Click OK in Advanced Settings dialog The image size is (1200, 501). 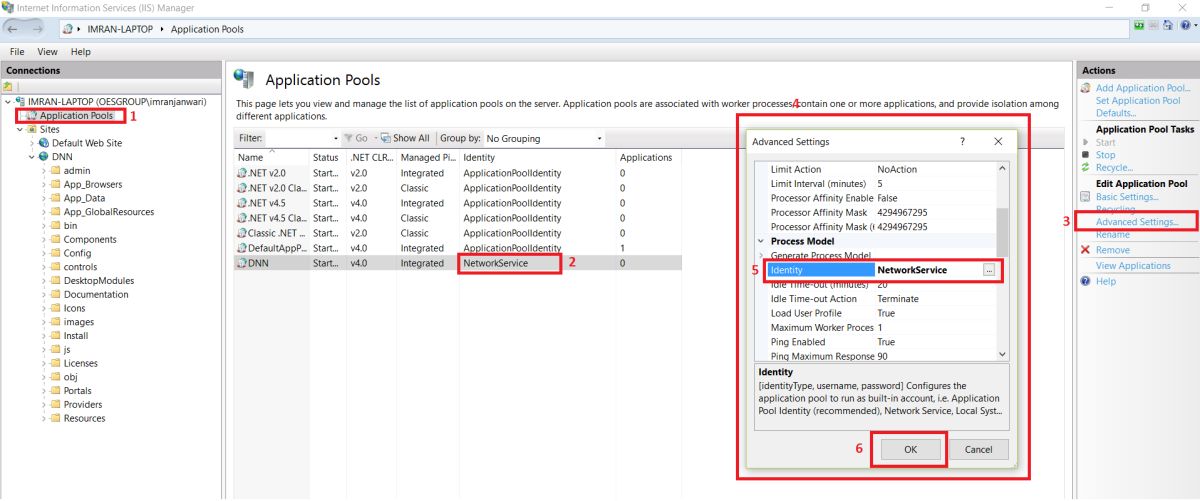point(910,450)
